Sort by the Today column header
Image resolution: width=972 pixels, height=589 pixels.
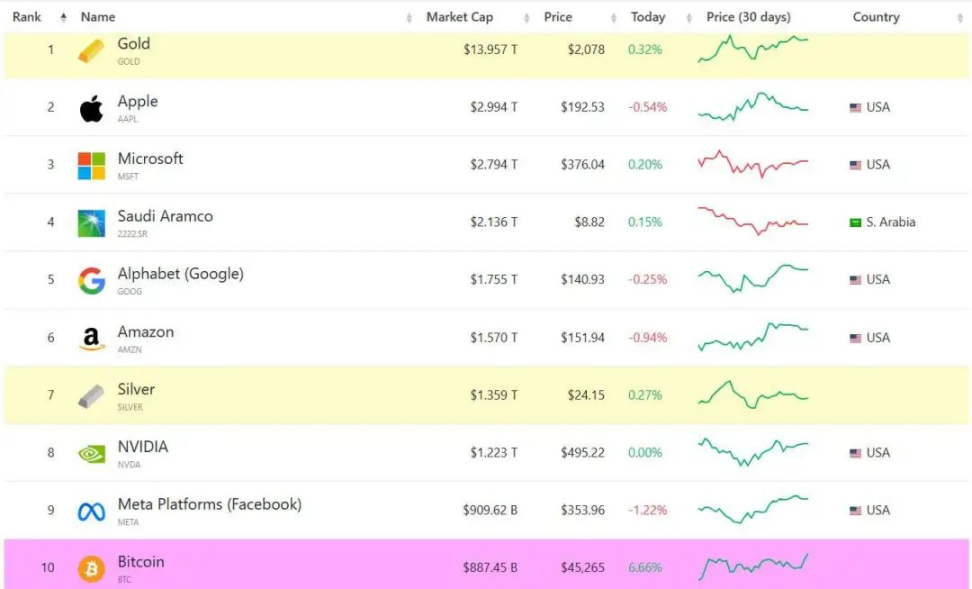(648, 17)
